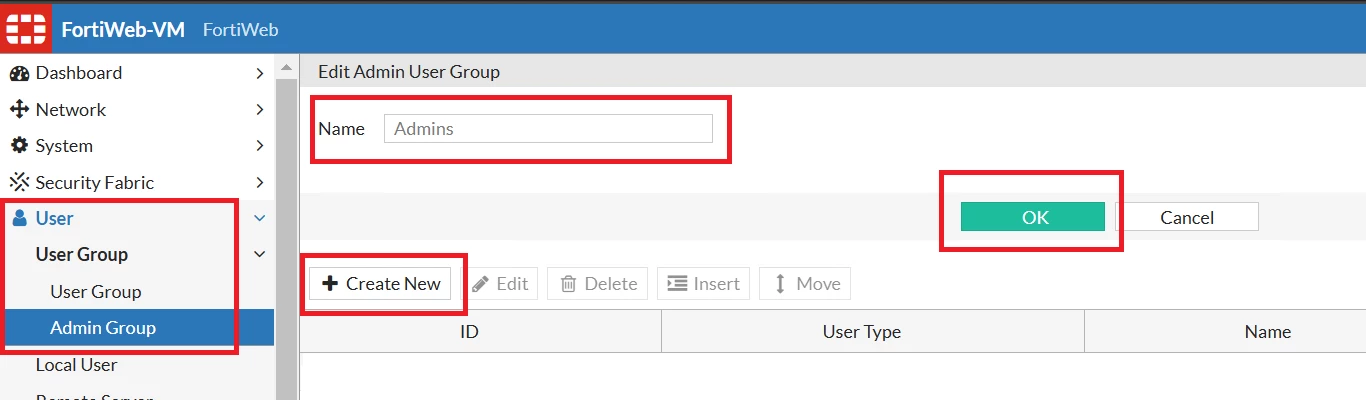1366x400 pixels.
Task: Expand Network with its chevron
Action: [x=259, y=109]
